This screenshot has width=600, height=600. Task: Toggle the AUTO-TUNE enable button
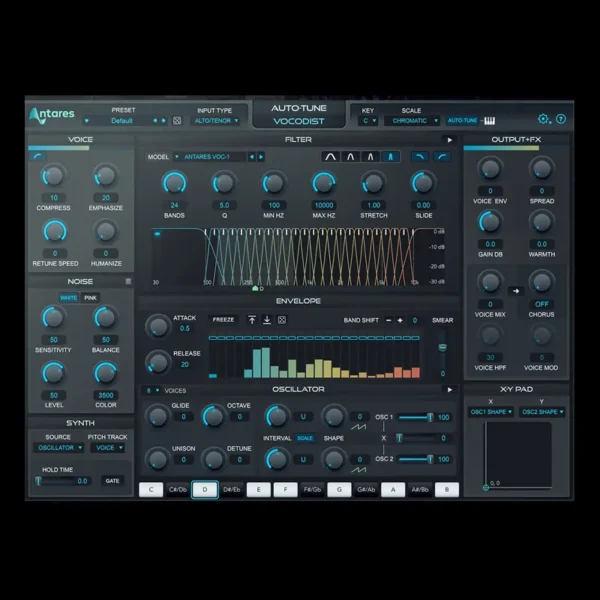pyautogui.click(x=462, y=121)
